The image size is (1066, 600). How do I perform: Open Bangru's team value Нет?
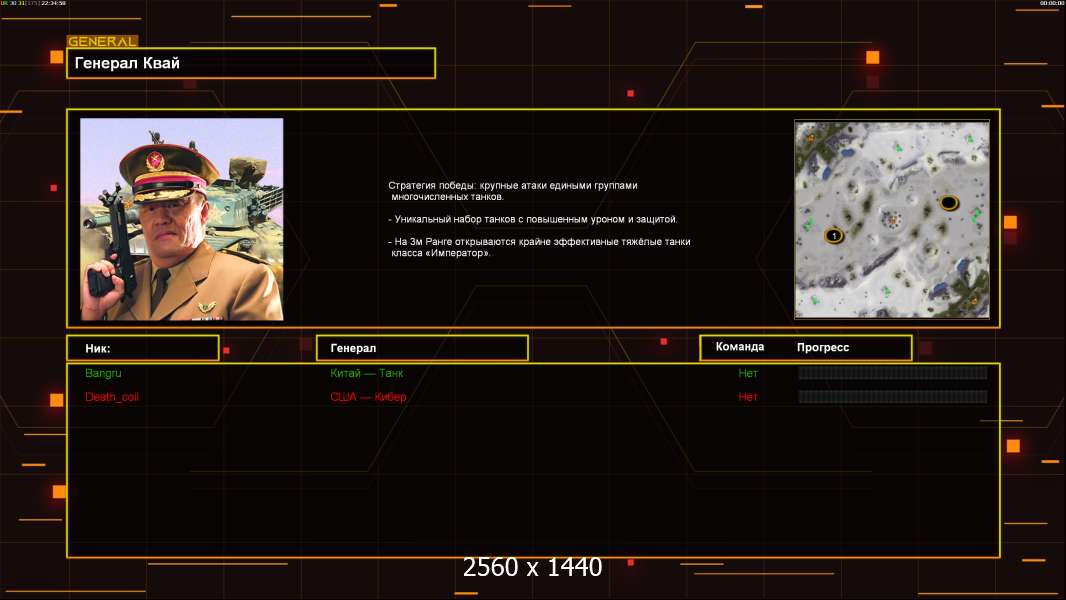click(x=748, y=373)
